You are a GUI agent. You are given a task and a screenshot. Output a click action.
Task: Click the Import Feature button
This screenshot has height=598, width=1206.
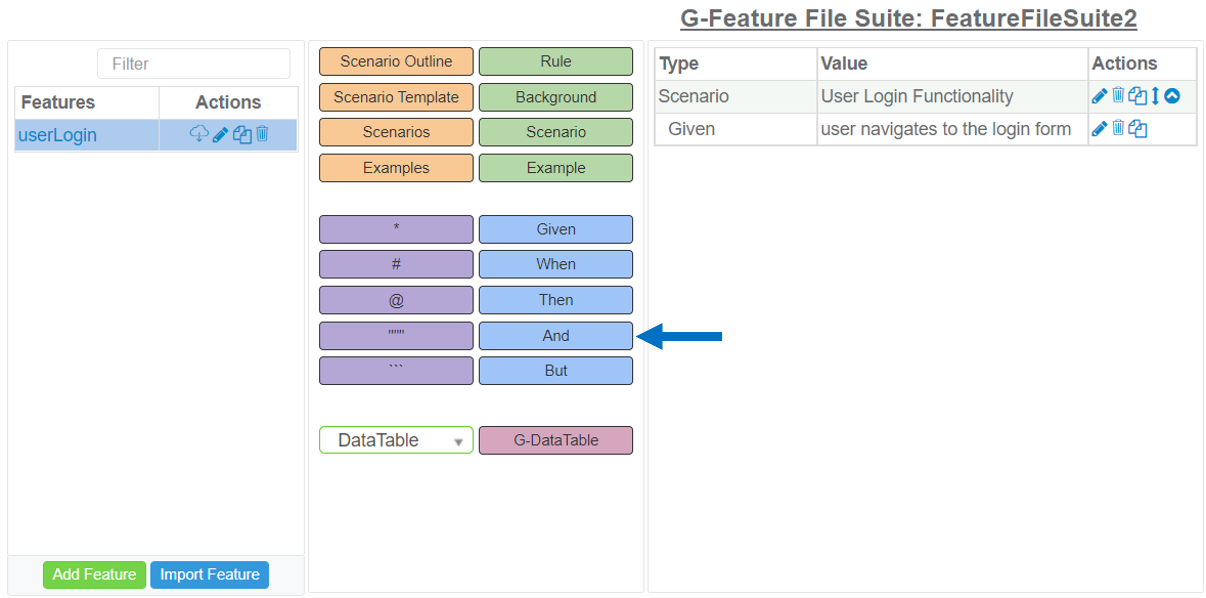click(210, 575)
